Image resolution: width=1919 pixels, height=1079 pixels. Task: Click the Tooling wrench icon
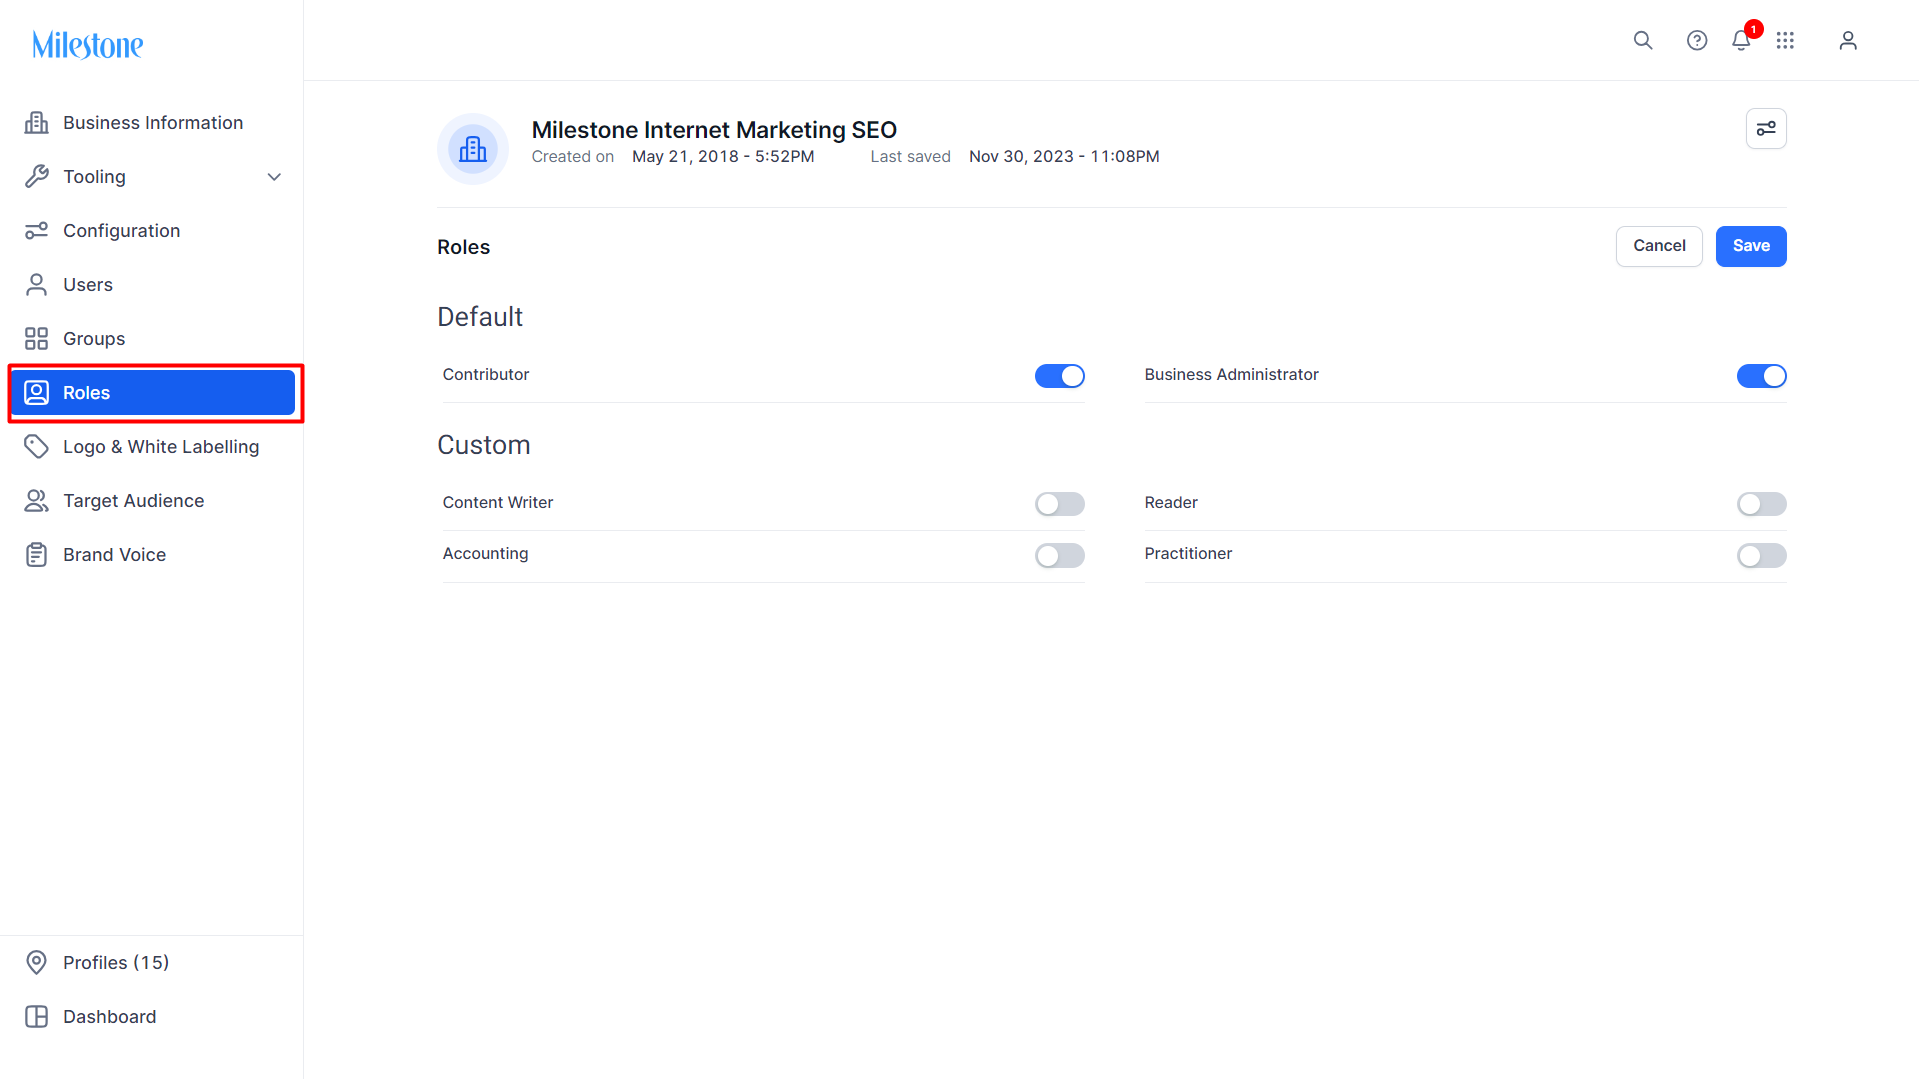tap(37, 177)
